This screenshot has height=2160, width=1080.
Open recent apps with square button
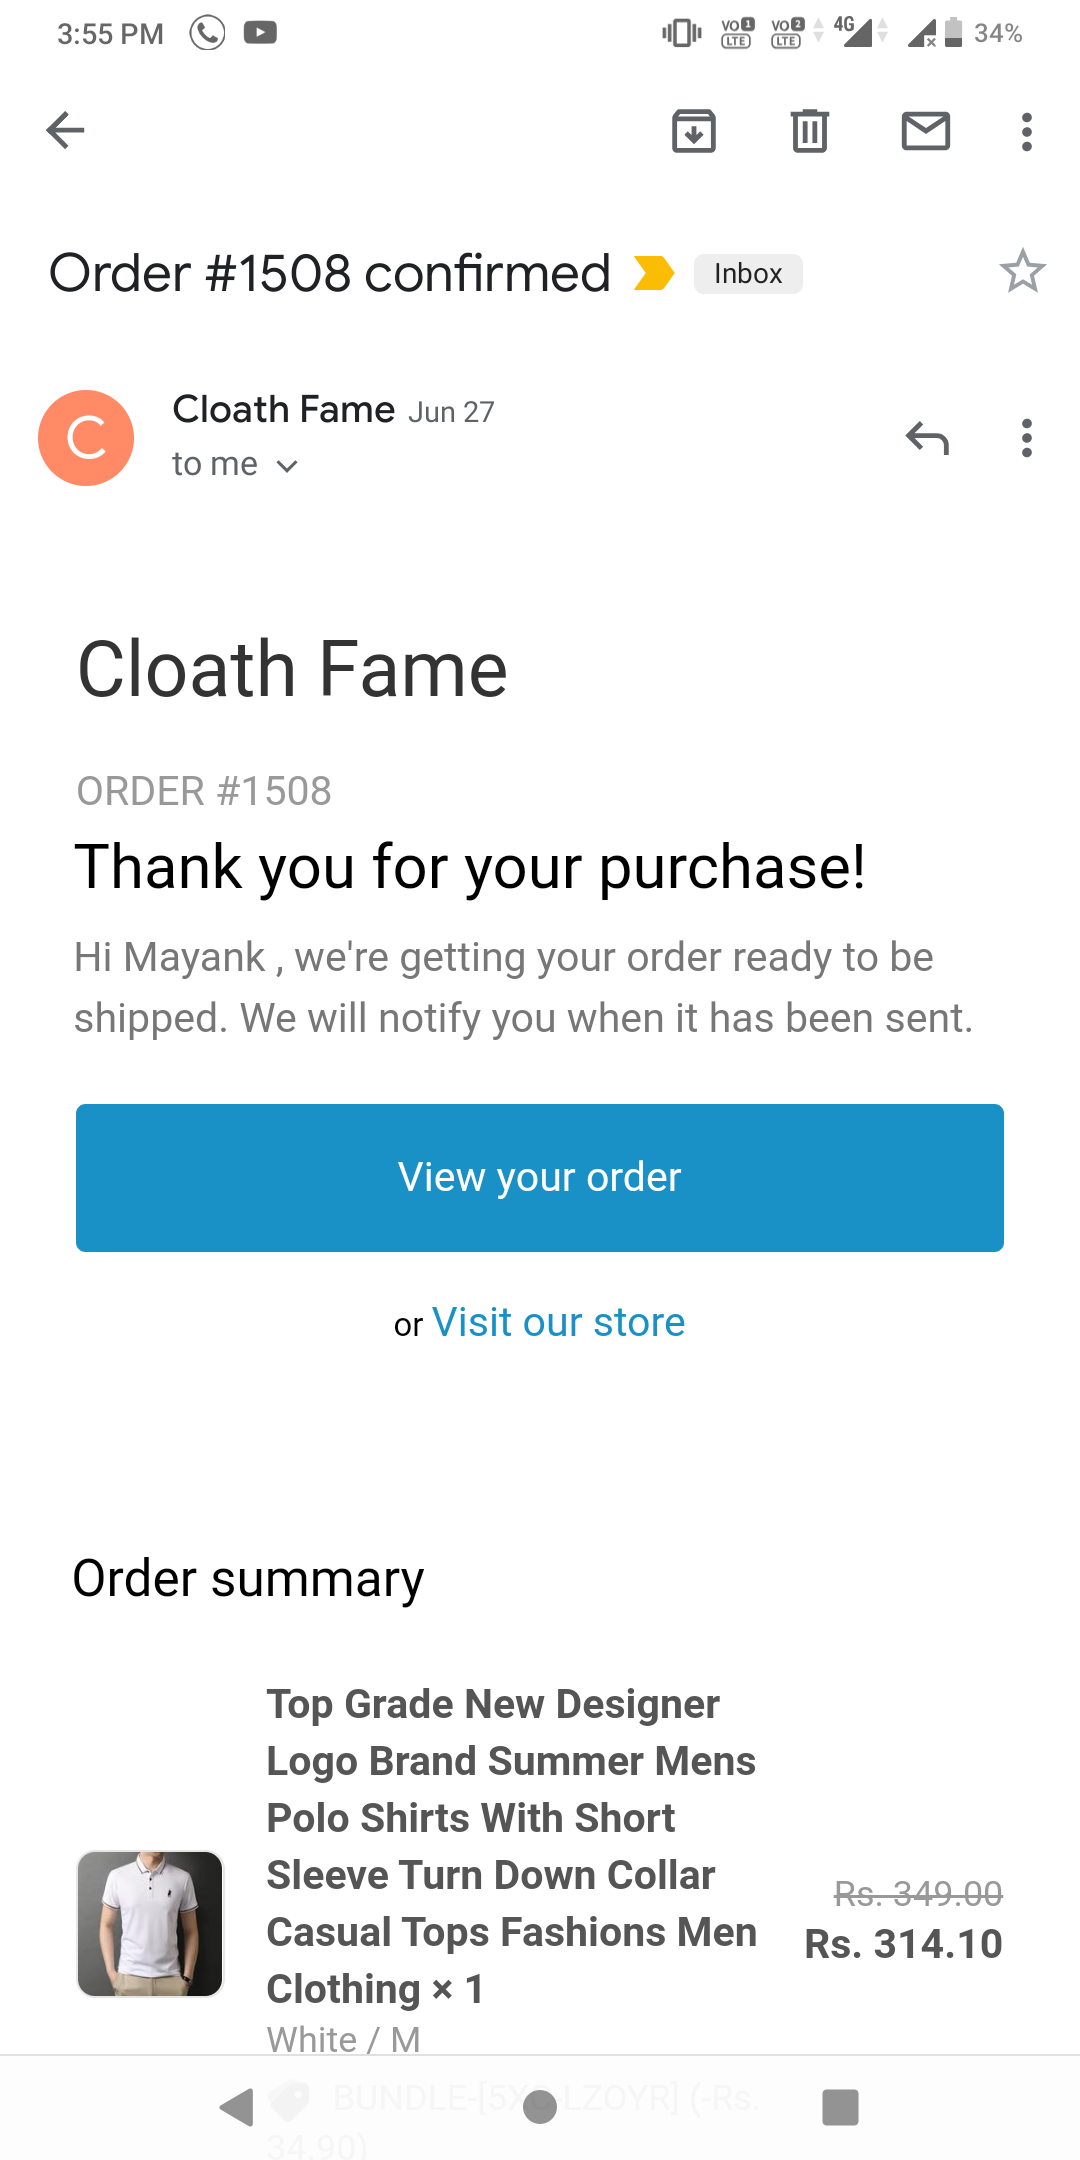[840, 2107]
